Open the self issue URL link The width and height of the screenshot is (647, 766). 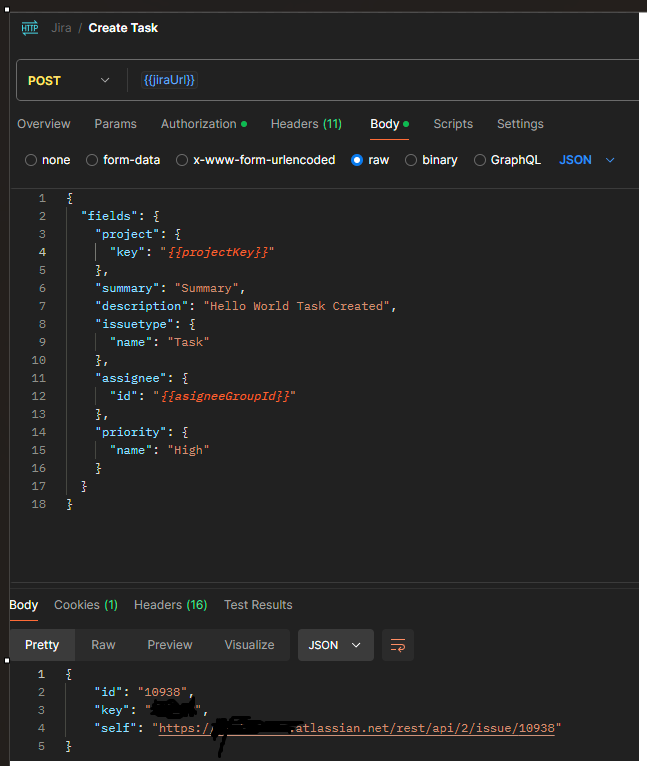pyautogui.click(x=357, y=728)
